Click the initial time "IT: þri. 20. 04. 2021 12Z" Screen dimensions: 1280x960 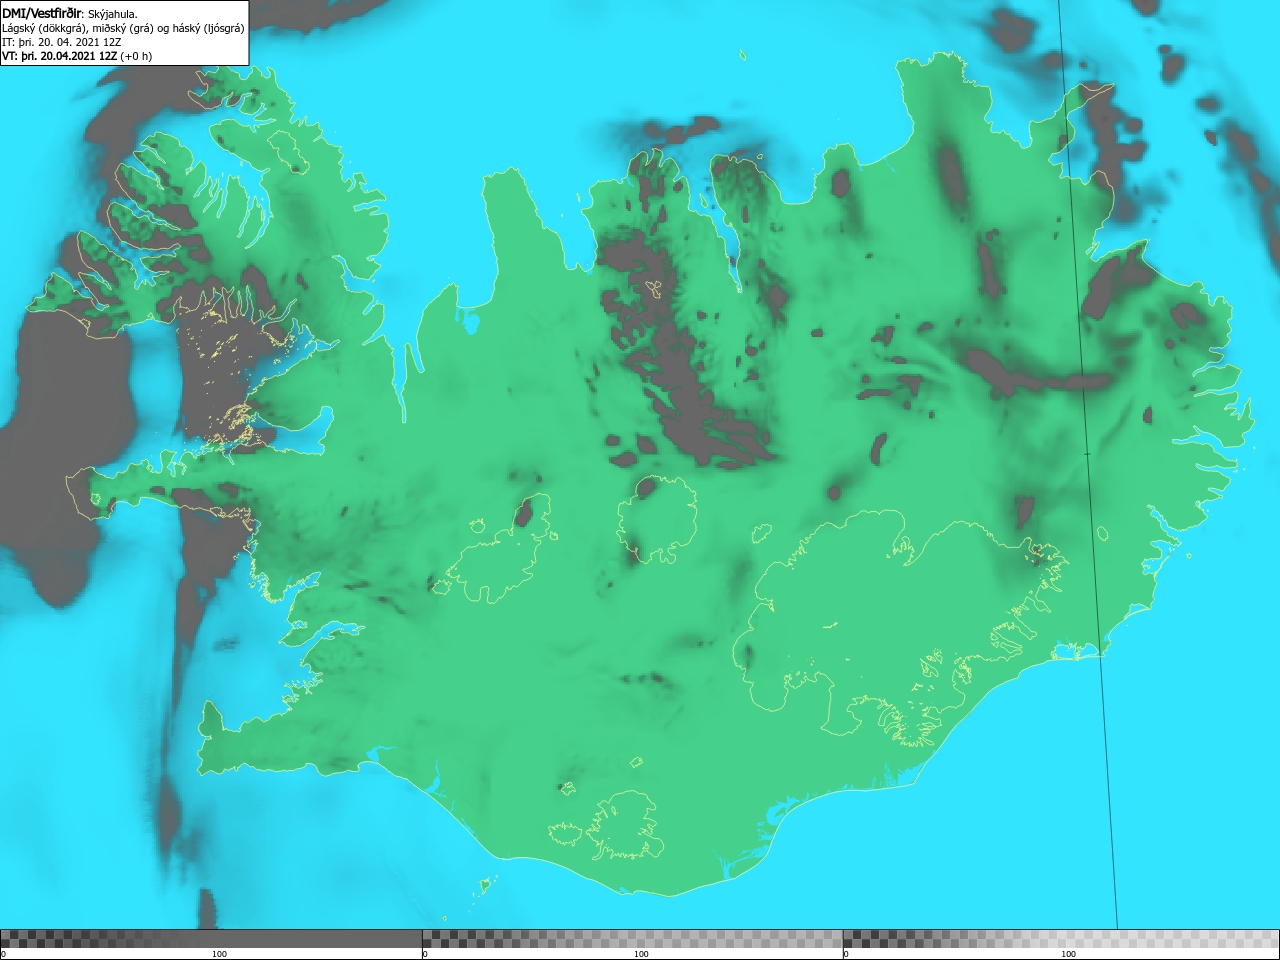62,42
